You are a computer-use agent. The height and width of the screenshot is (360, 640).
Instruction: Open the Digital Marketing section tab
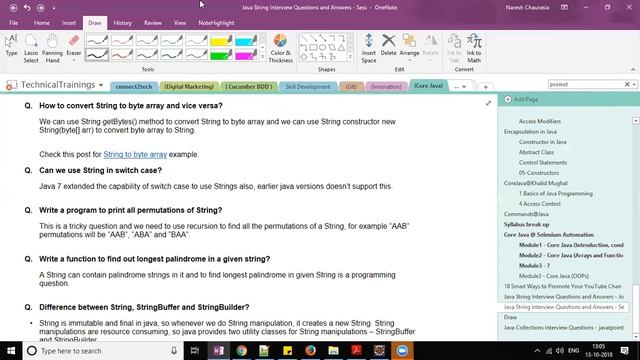pos(189,87)
